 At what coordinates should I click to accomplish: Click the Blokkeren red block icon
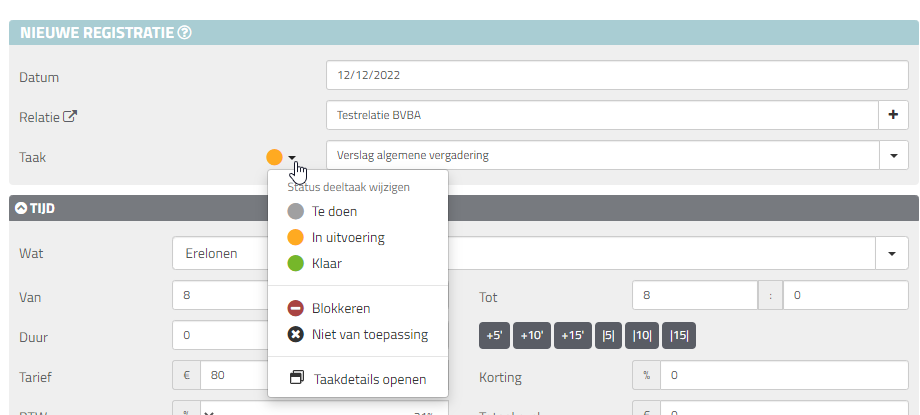coord(296,309)
